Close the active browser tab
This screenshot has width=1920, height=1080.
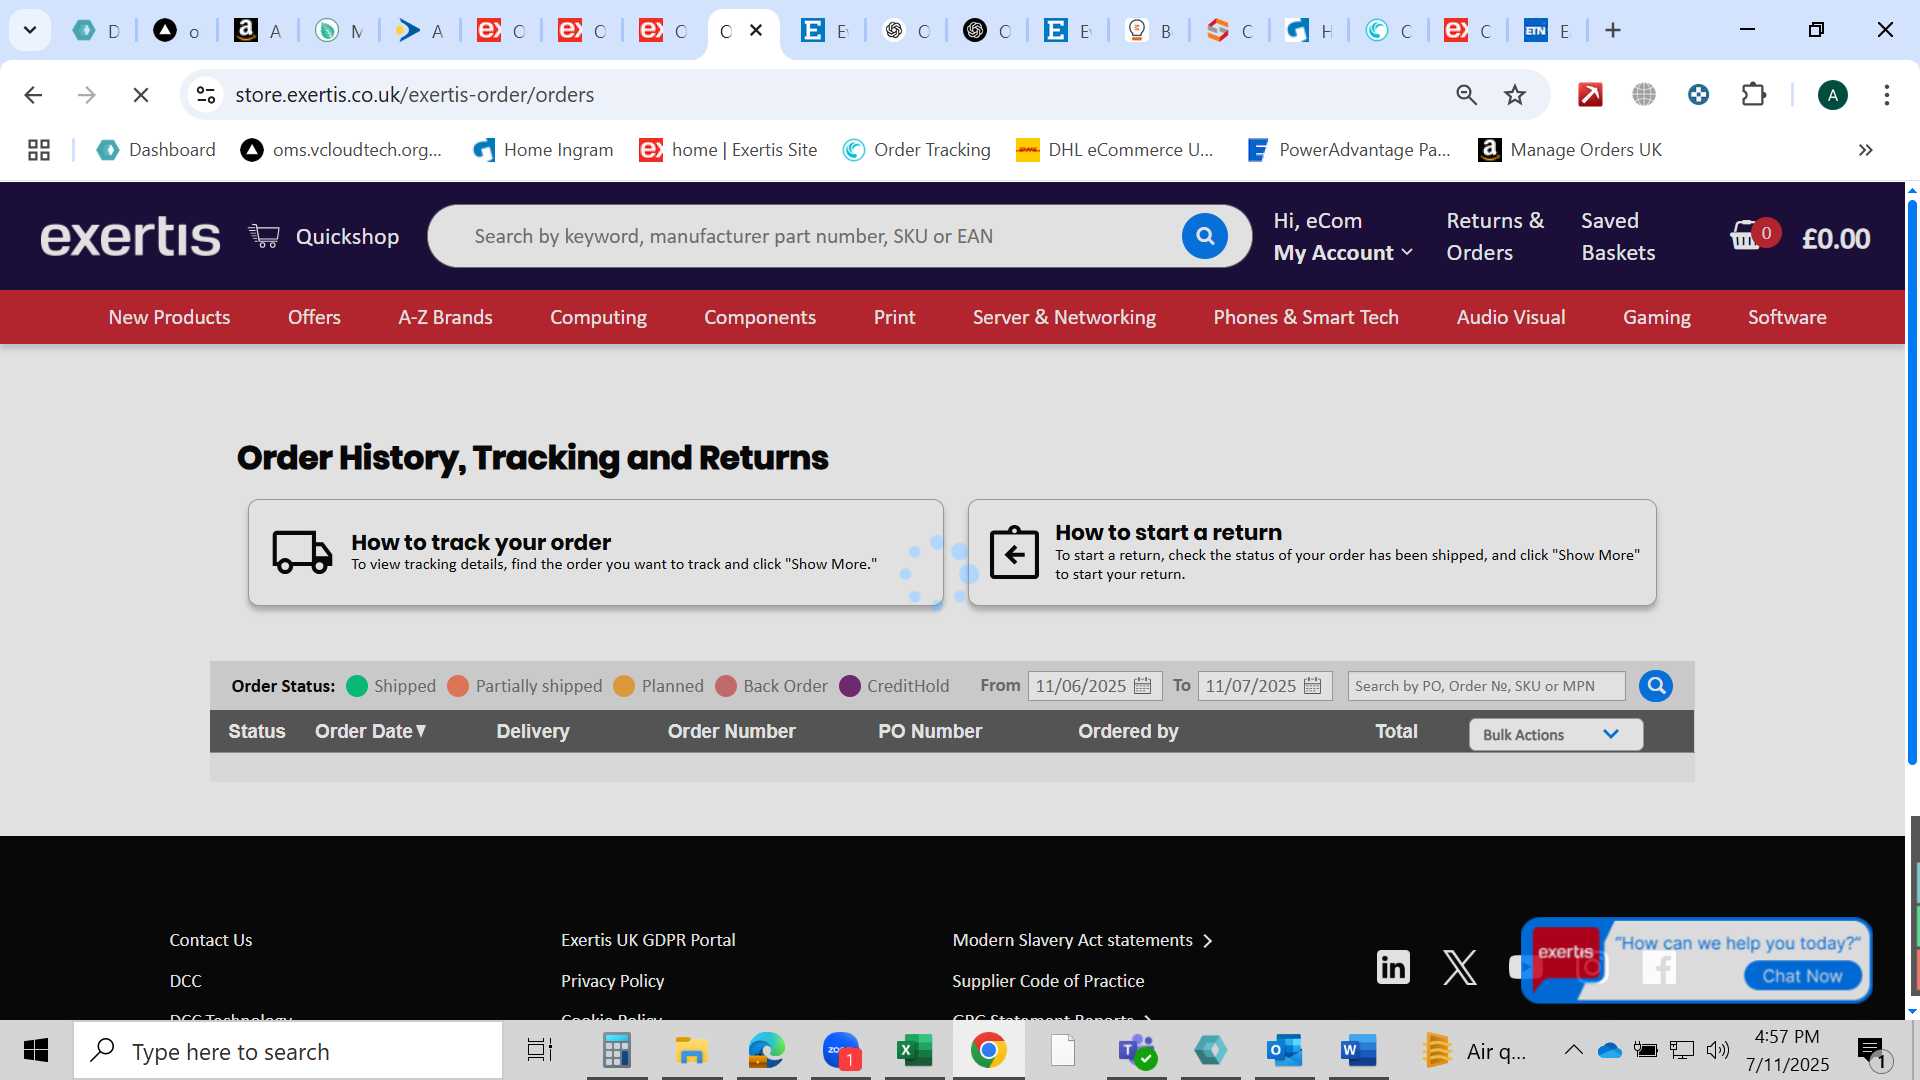[x=757, y=30]
